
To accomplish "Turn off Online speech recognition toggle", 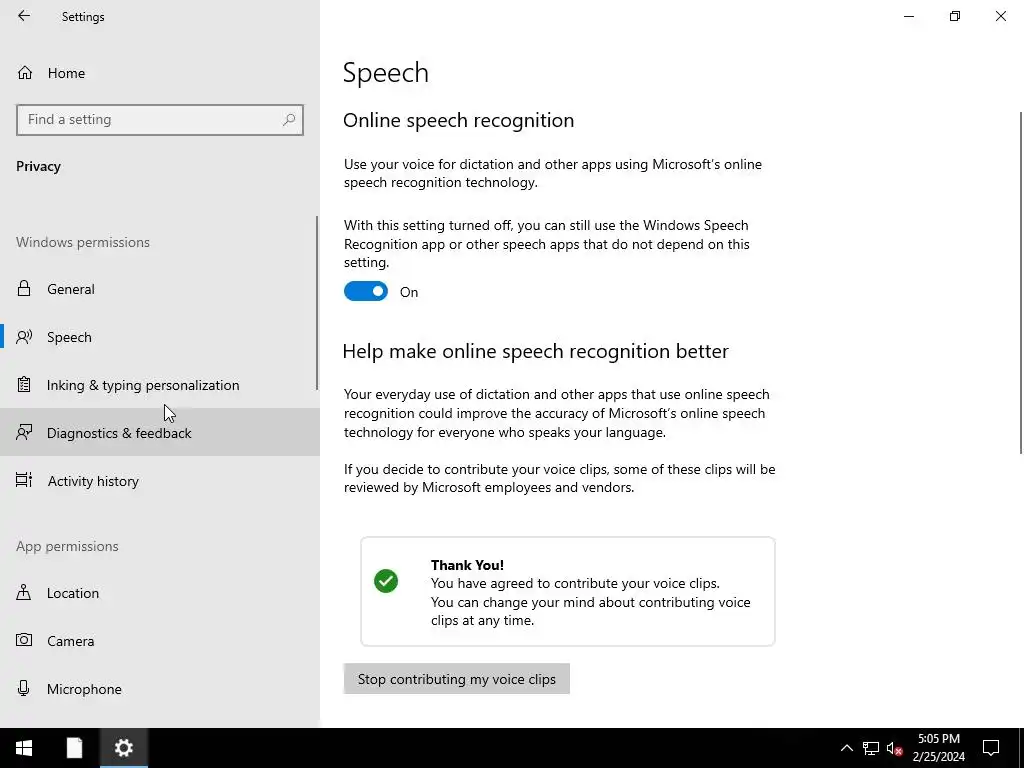I will 366,291.
